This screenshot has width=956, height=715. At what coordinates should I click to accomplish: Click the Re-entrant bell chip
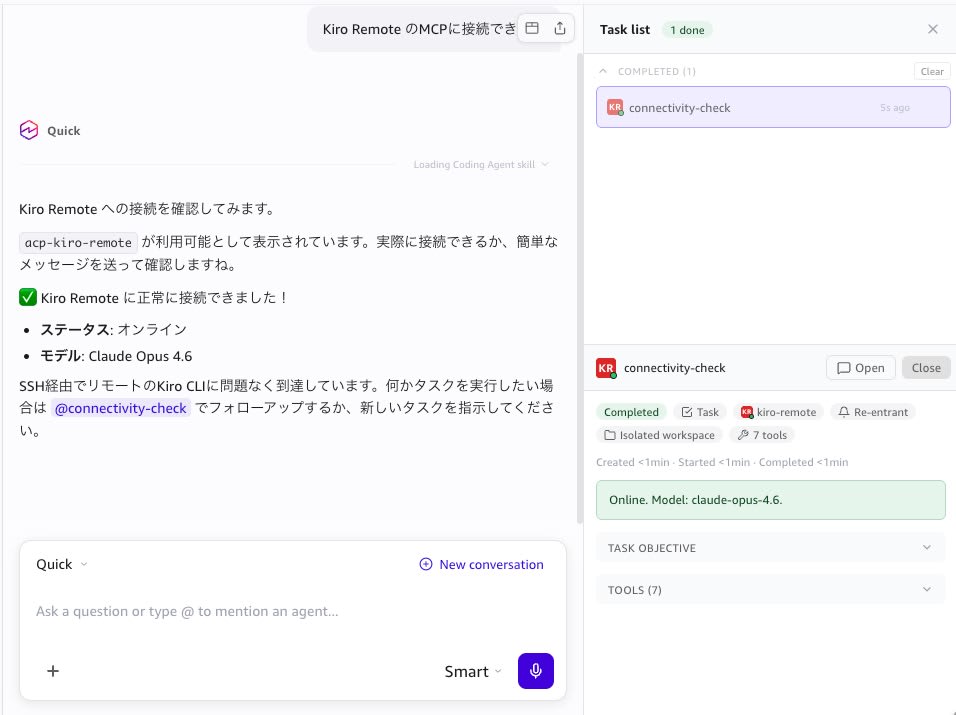click(872, 412)
